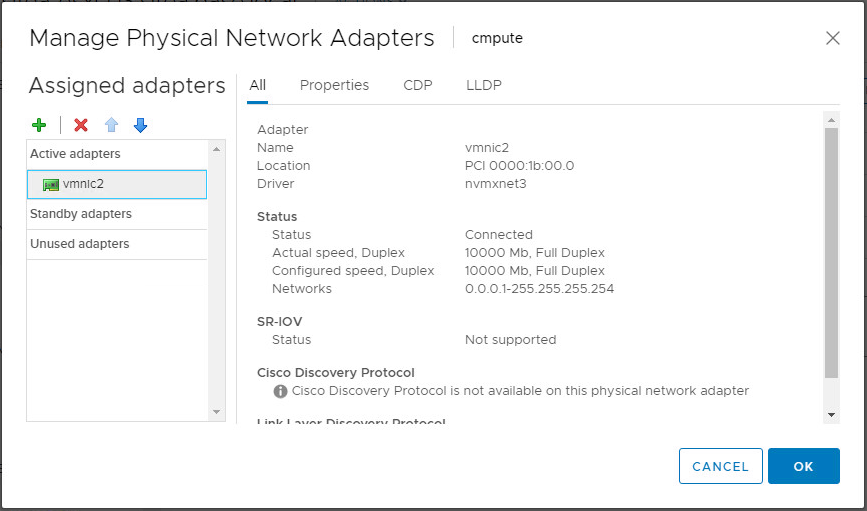867x511 pixels.
Task: Click the green plus add adapter icon
Action: click(x=39, y=125)
